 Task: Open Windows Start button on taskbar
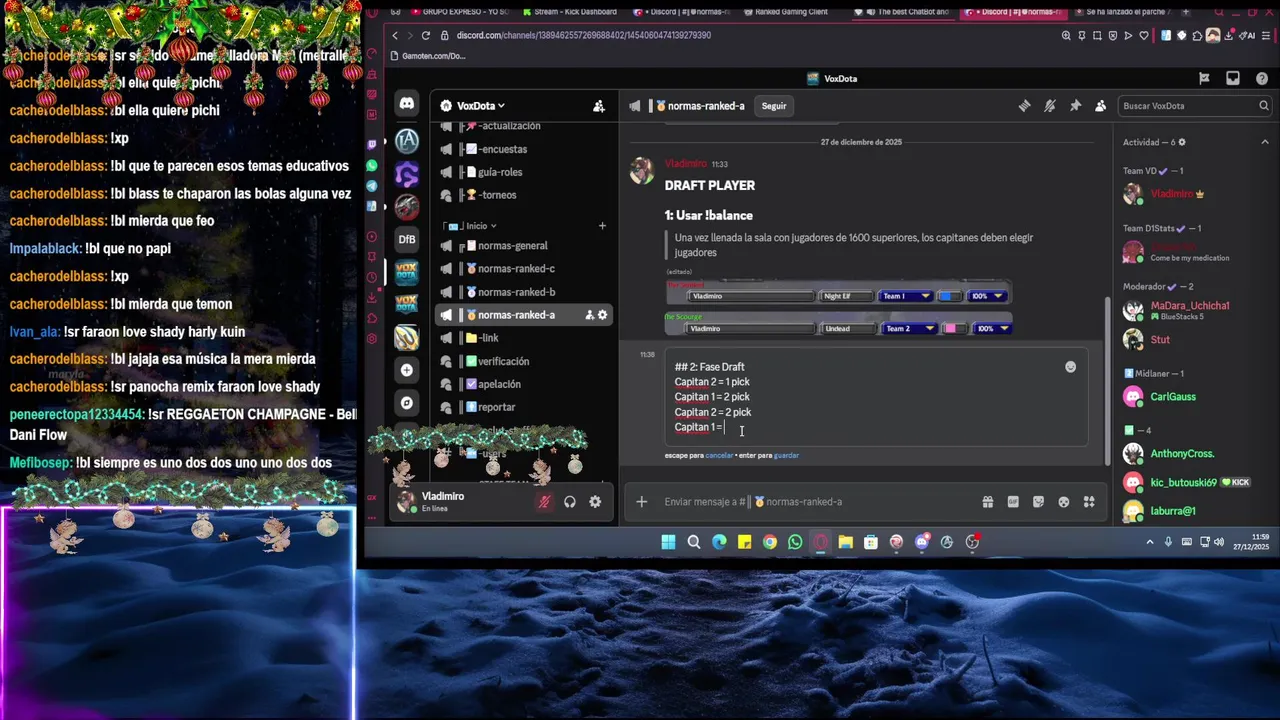(x=668, y=542)
